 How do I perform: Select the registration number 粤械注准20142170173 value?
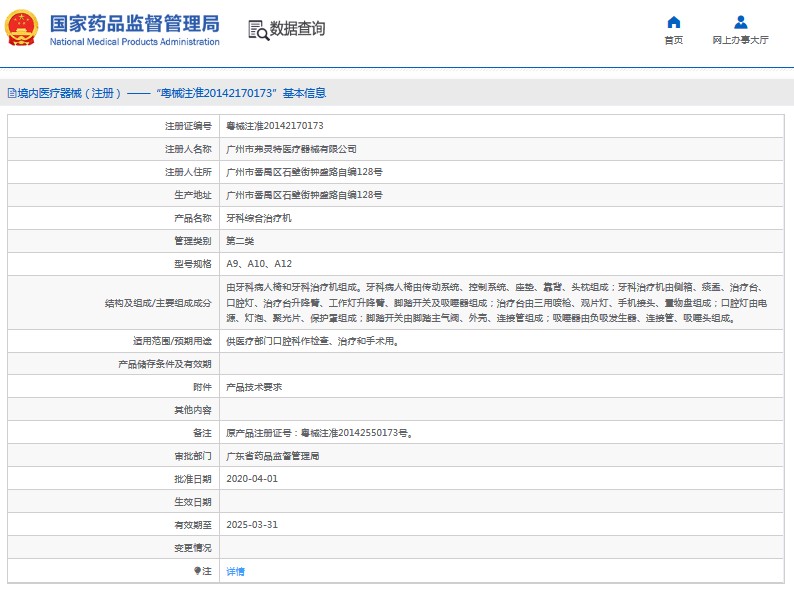click(275, 126)
